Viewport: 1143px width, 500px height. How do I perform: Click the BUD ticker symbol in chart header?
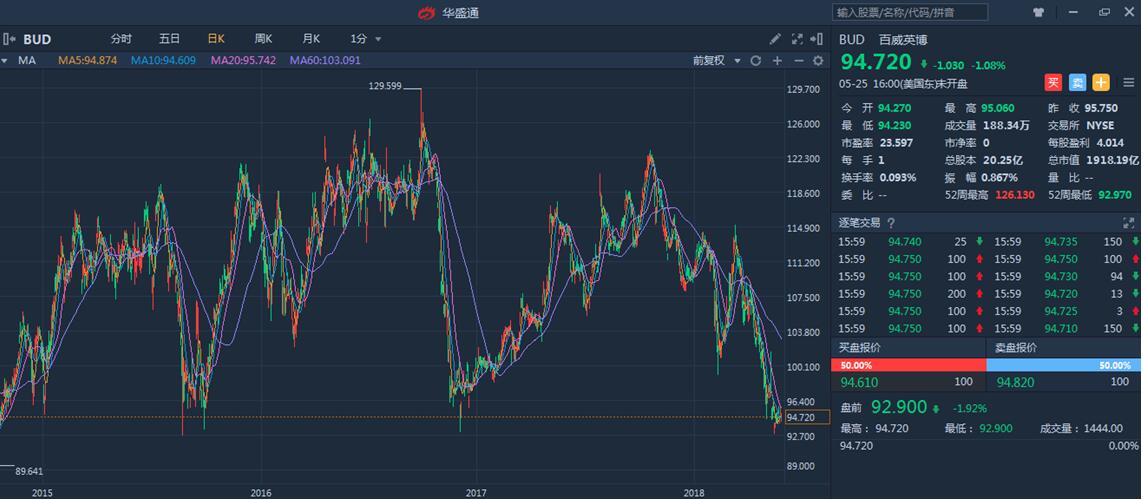(37, 39)
